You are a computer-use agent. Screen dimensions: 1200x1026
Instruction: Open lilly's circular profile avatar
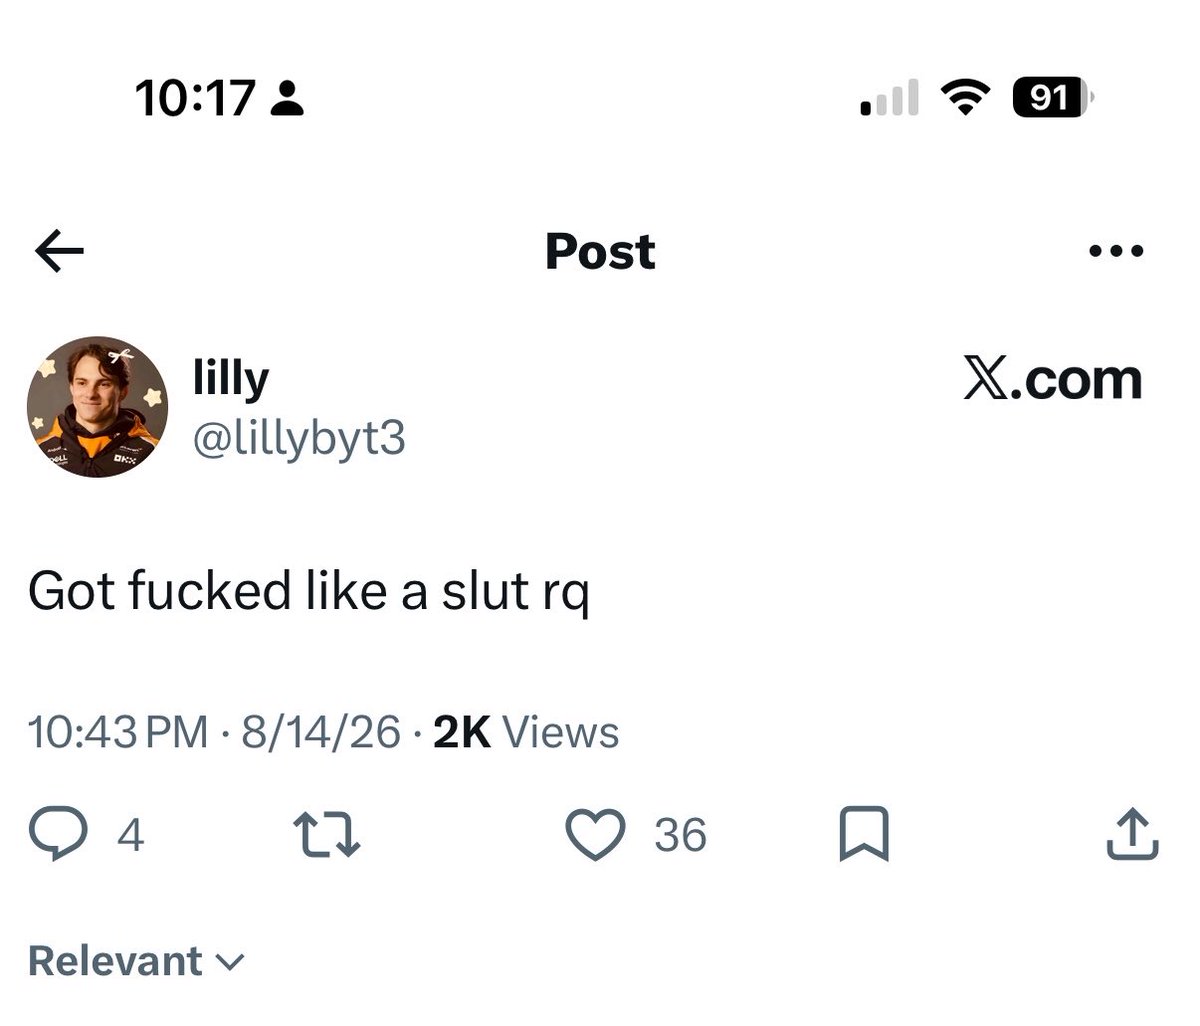tap(97, 407)
